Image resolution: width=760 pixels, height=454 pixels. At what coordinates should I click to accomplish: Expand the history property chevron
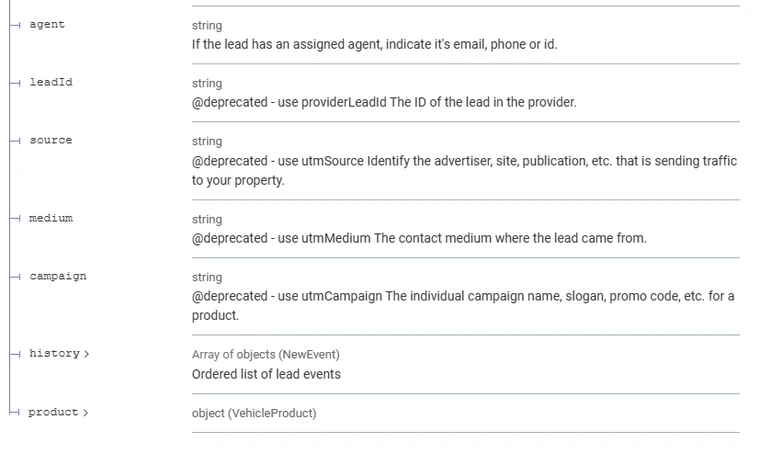(x=86, y=354)
